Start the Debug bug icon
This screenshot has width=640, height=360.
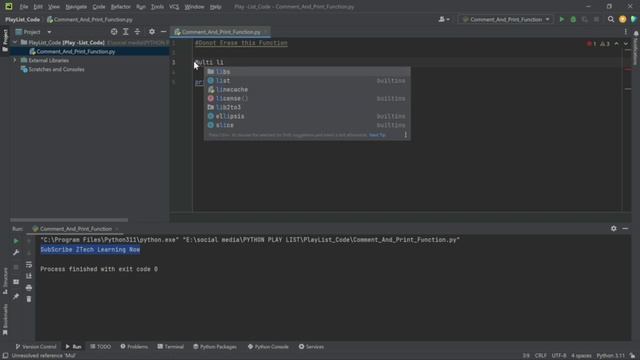[x=573, y=19]
